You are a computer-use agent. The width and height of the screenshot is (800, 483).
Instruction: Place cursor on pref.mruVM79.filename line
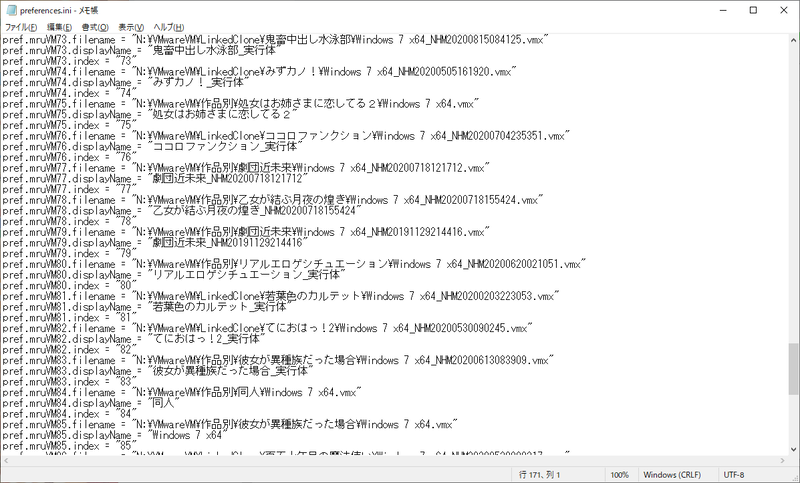246,233
